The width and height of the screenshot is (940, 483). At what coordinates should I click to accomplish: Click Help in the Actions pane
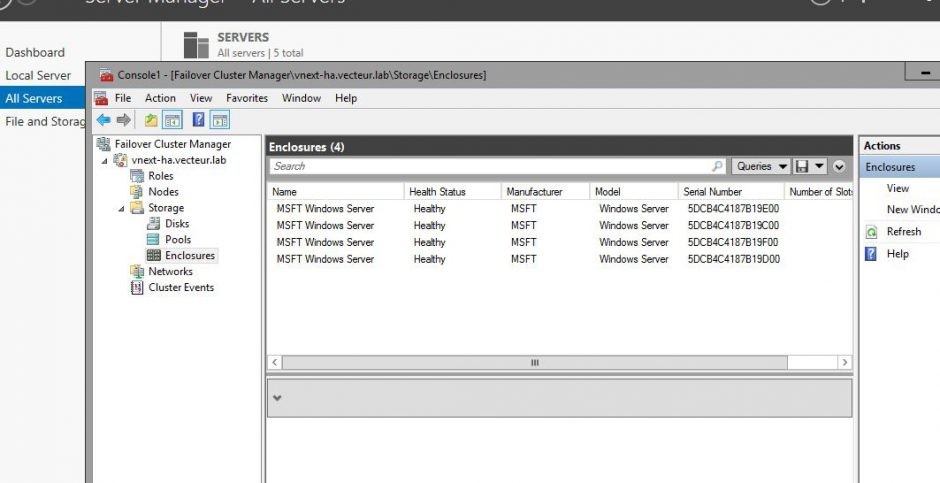coord(898,254)
